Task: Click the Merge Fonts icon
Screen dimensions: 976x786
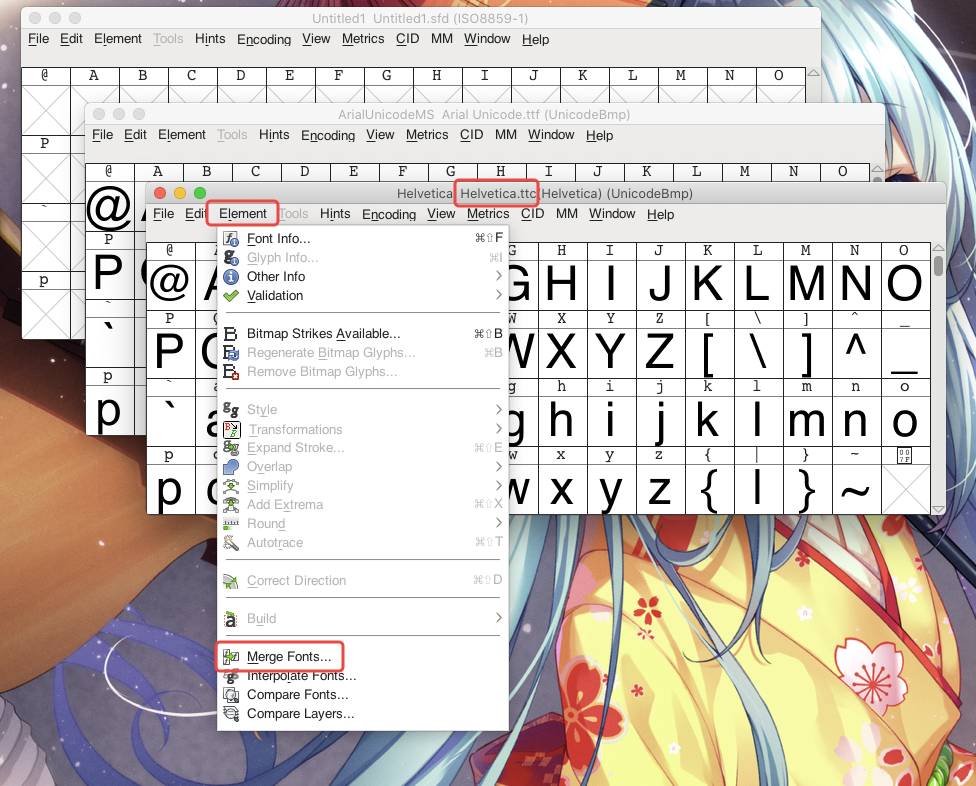Action: pyautogui.click(x=231, y=657)
